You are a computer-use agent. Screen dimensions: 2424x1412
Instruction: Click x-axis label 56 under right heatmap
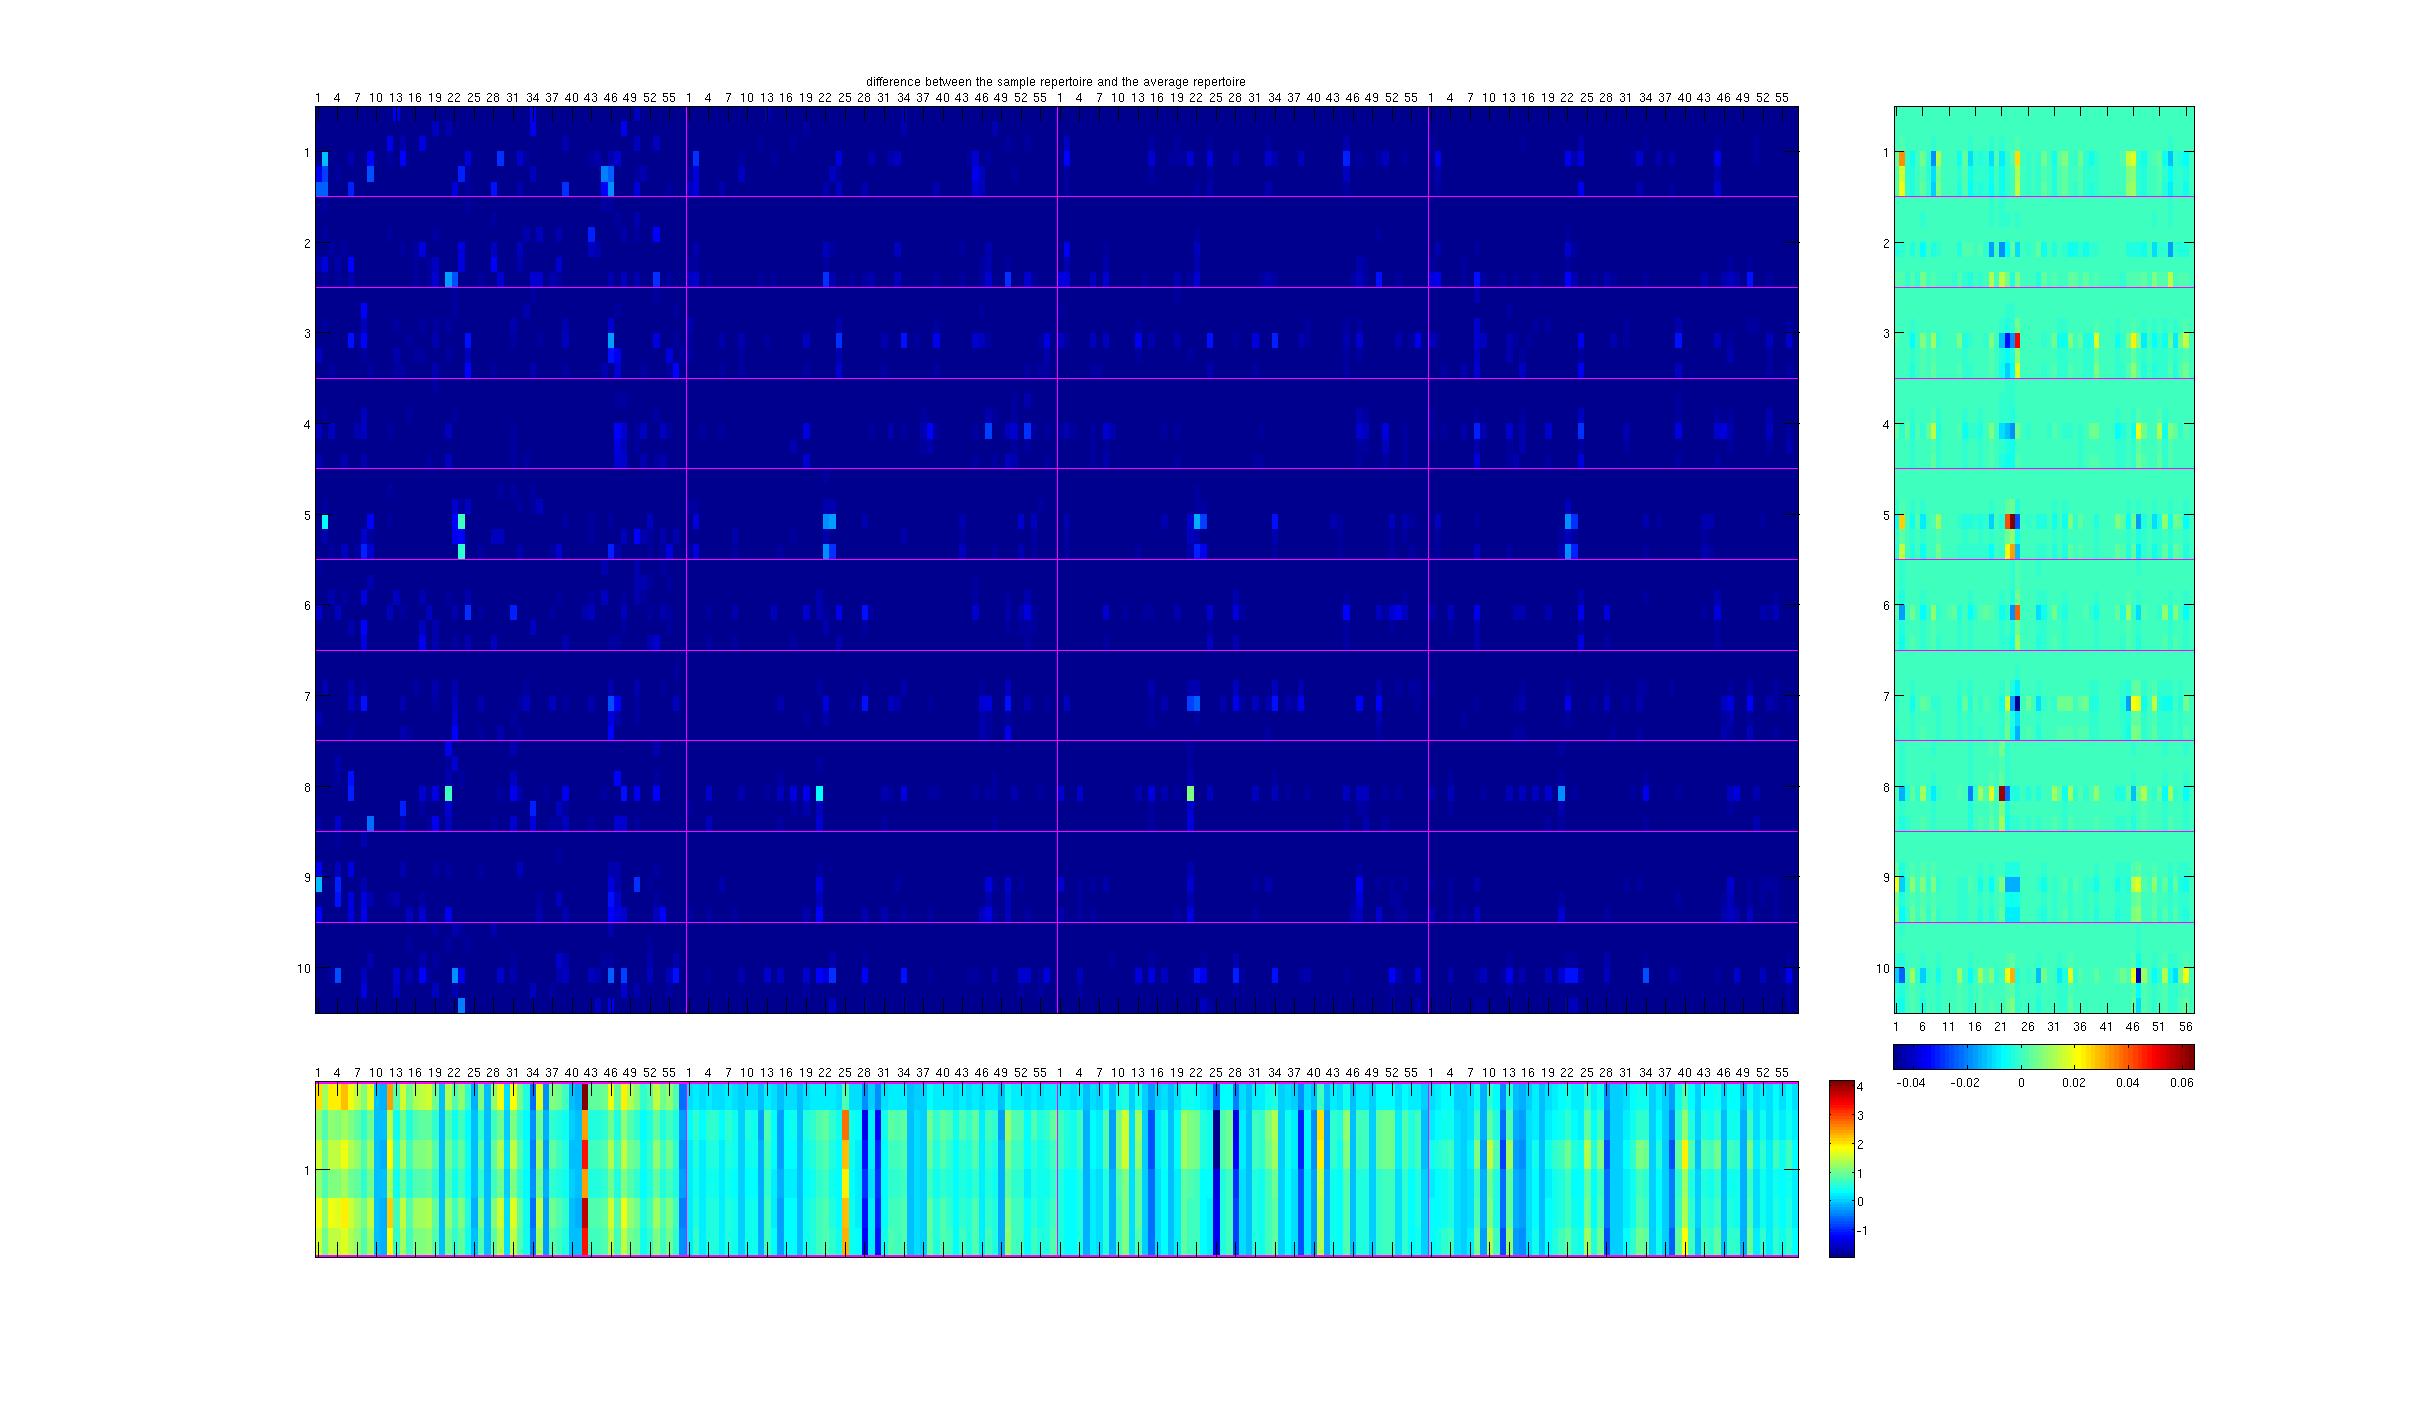coord(2186,1027)
